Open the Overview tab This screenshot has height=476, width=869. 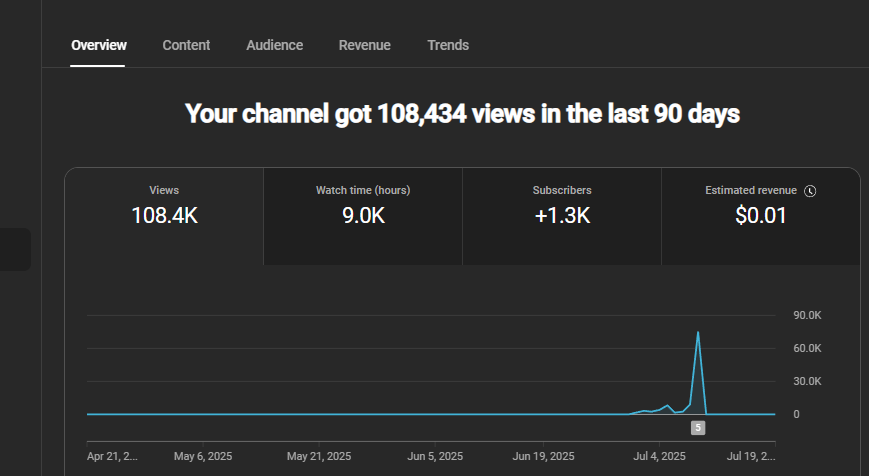99,45
